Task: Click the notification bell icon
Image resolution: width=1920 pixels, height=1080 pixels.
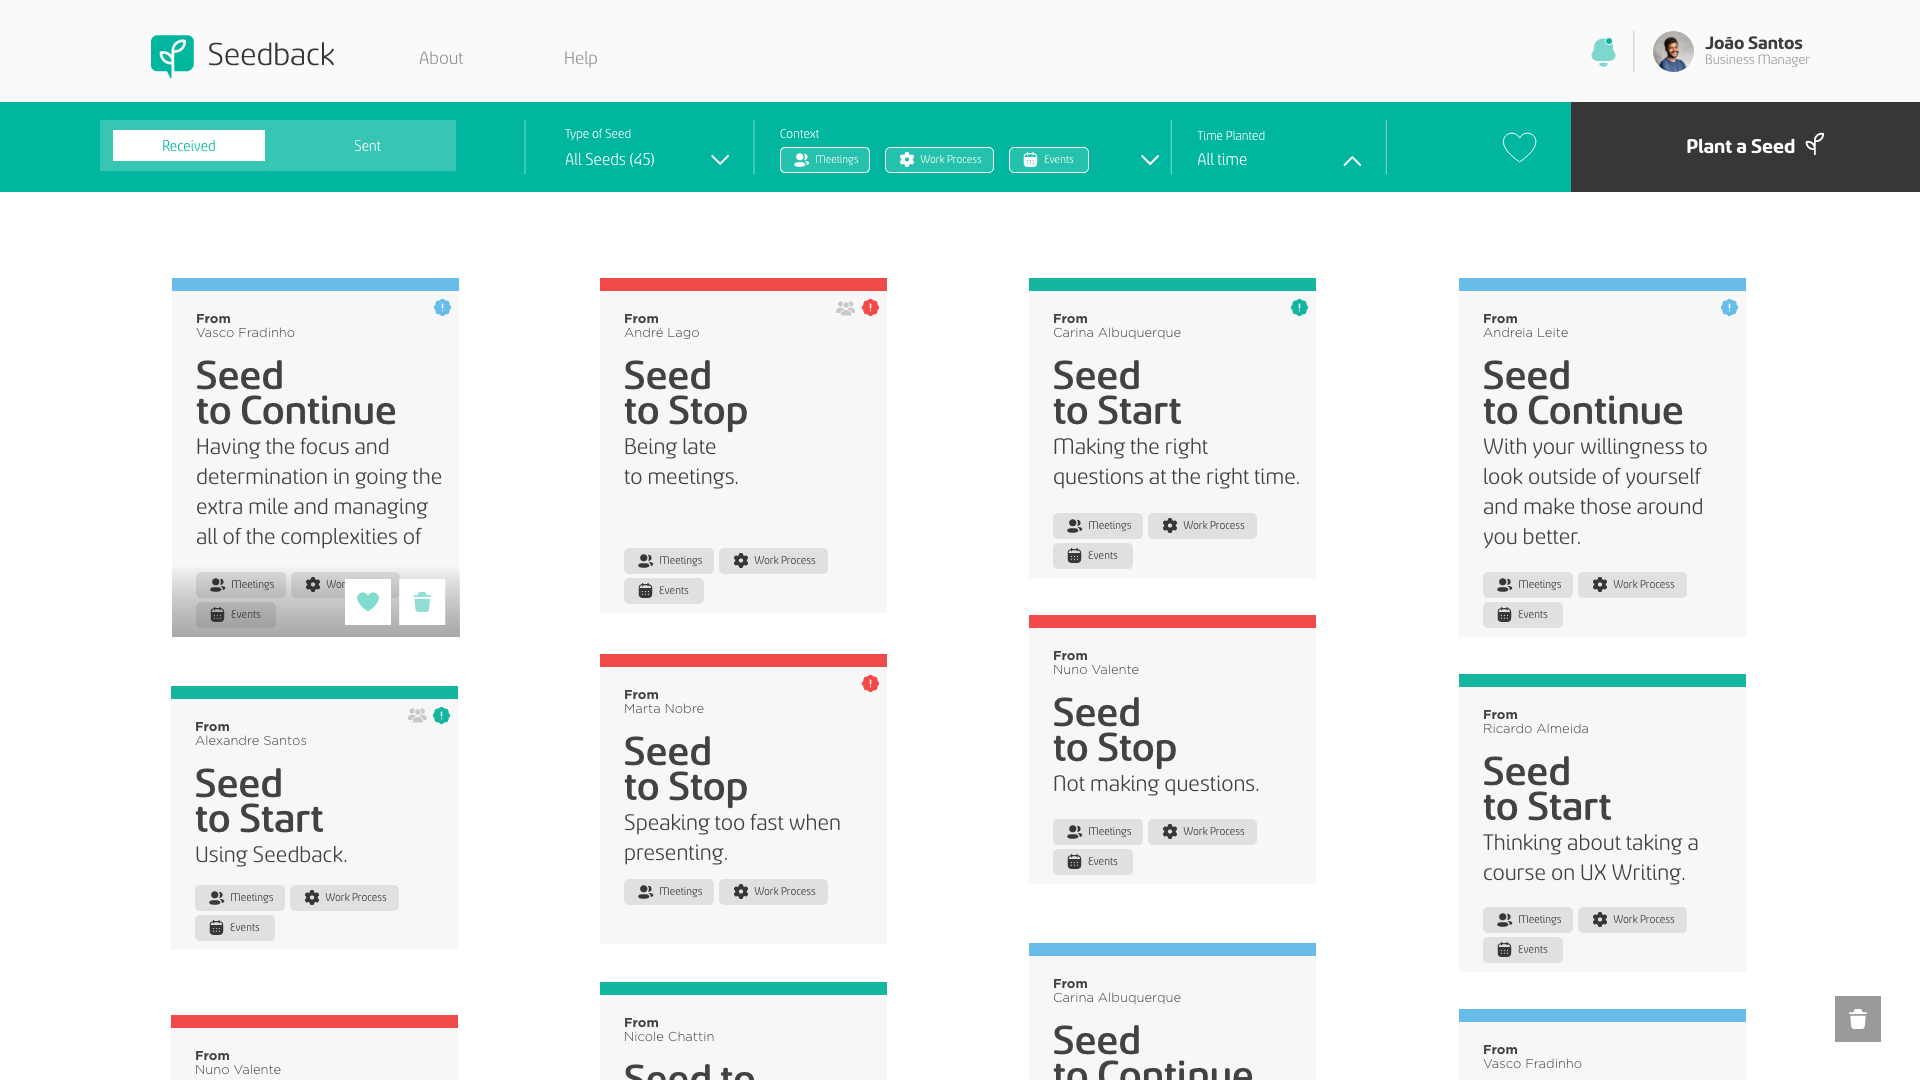Action: (x=1603, y=52)
